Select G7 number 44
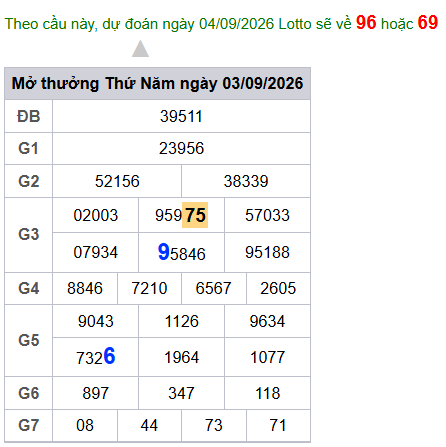Viewport: 446px width, 447px height. pos(149,426)
